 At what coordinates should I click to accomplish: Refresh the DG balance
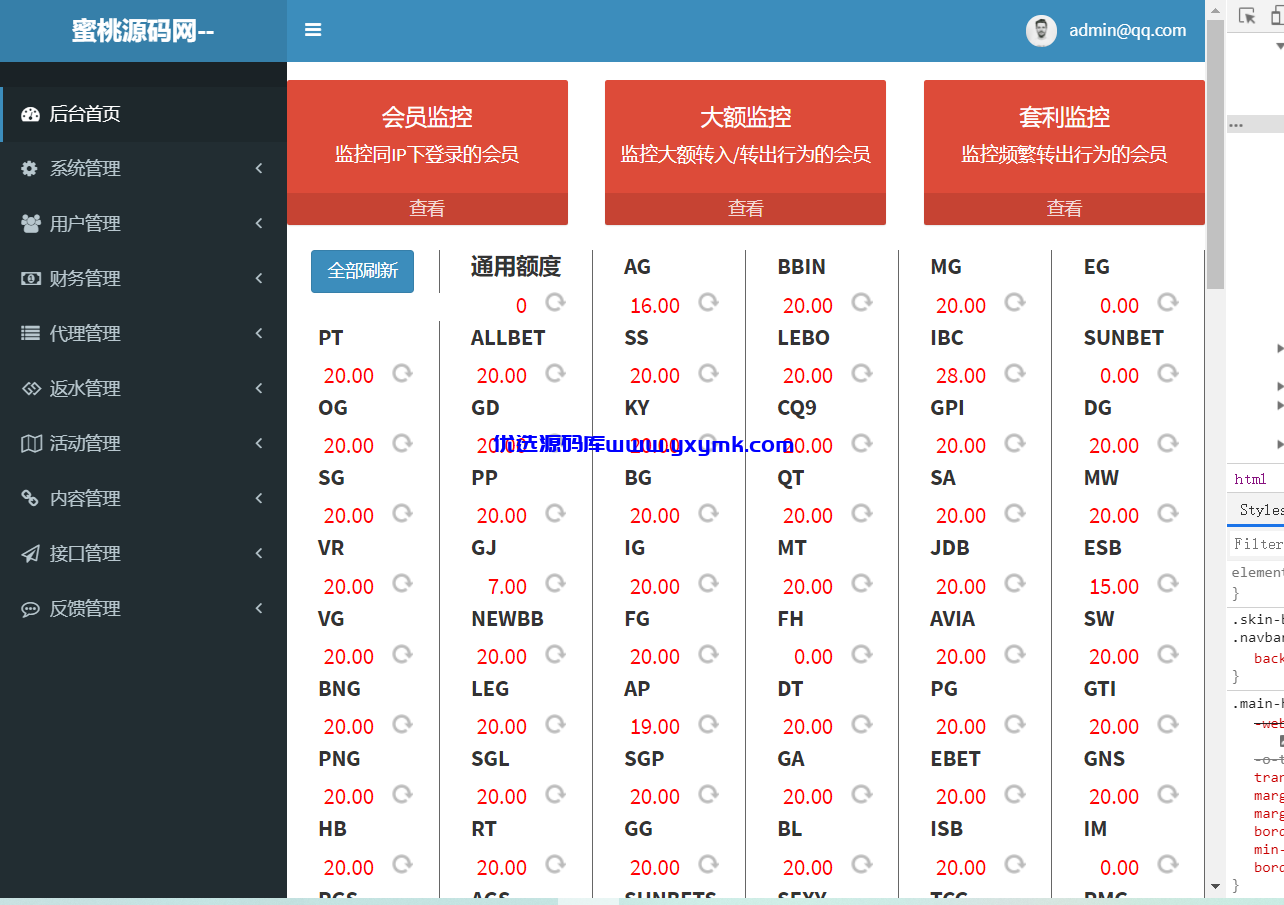pyautogui.click(x=1167, y=443)
